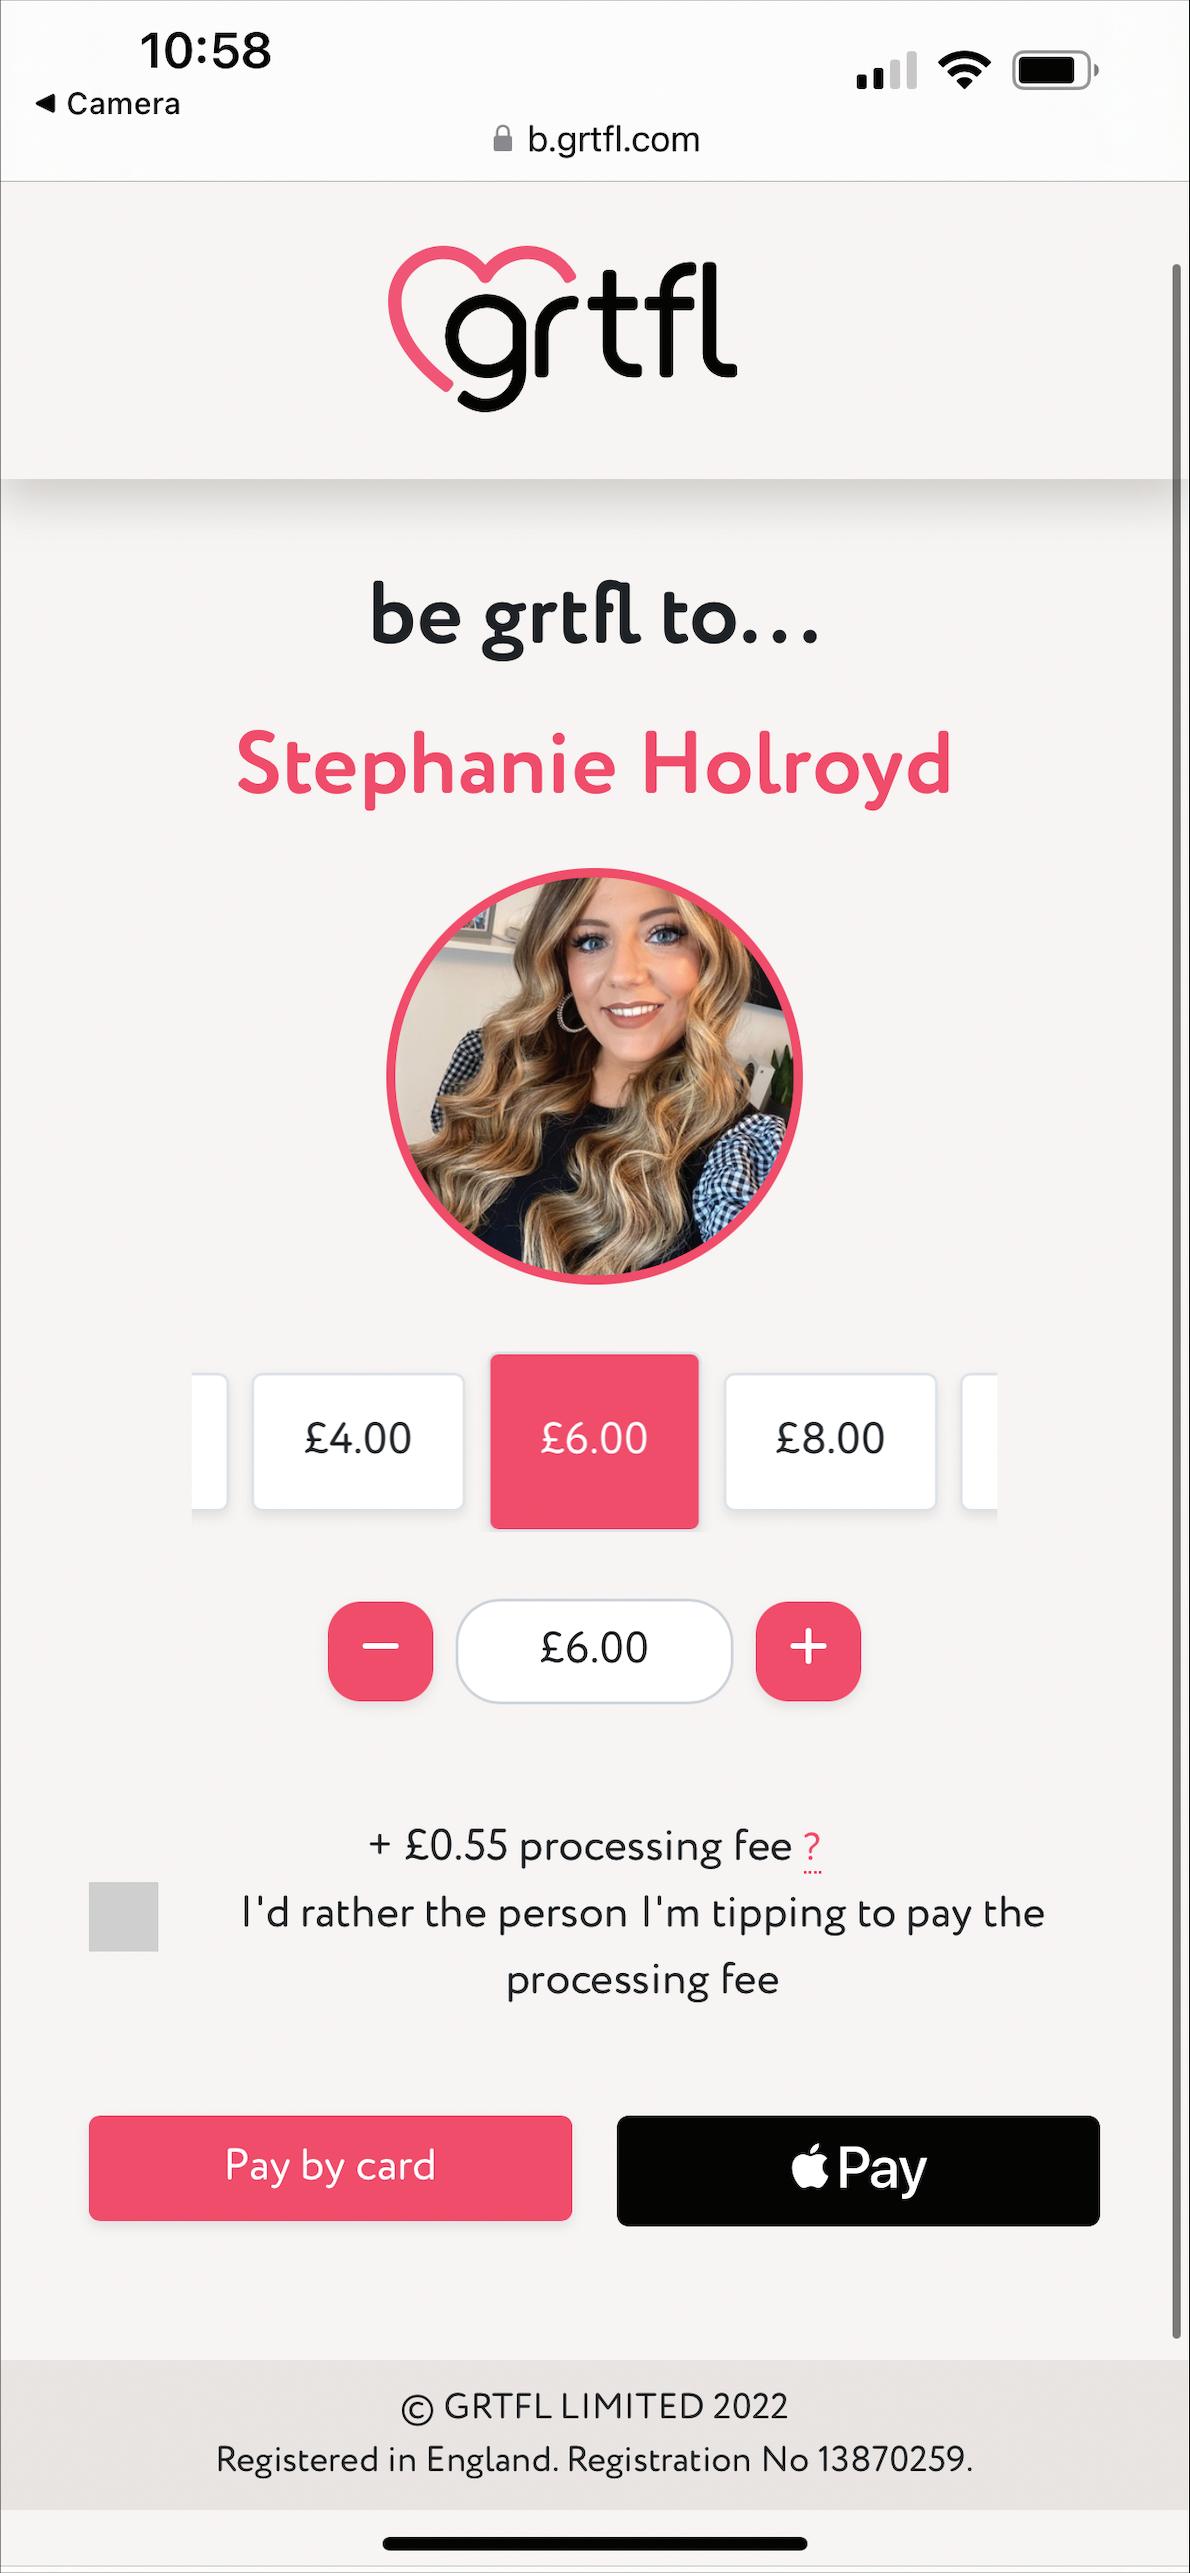Open processing fee help question mark
Image resolution: width=1190 pixels, height=2573 pixels.
point(812,1846)
